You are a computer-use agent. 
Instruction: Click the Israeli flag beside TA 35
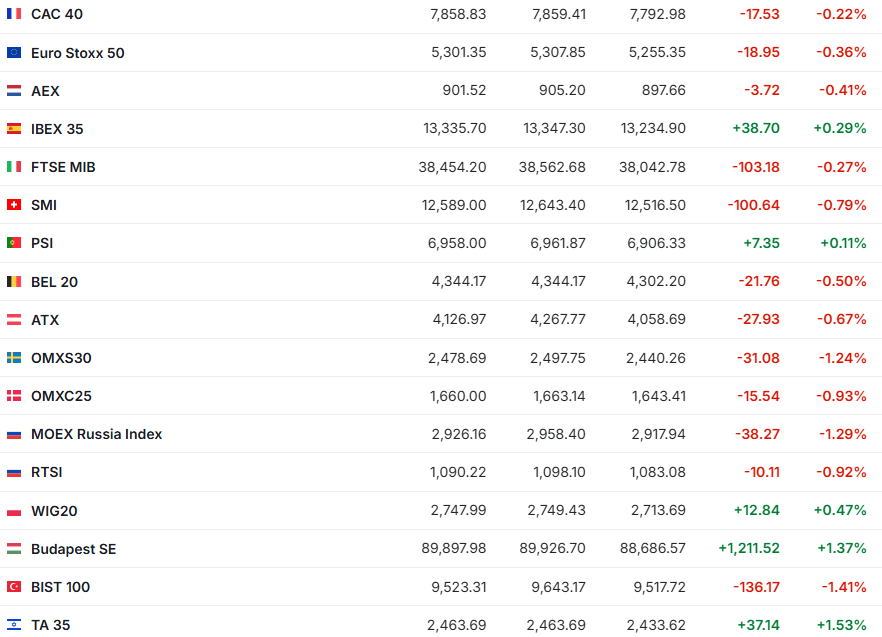pyautogui.click(x=14, y=625)
